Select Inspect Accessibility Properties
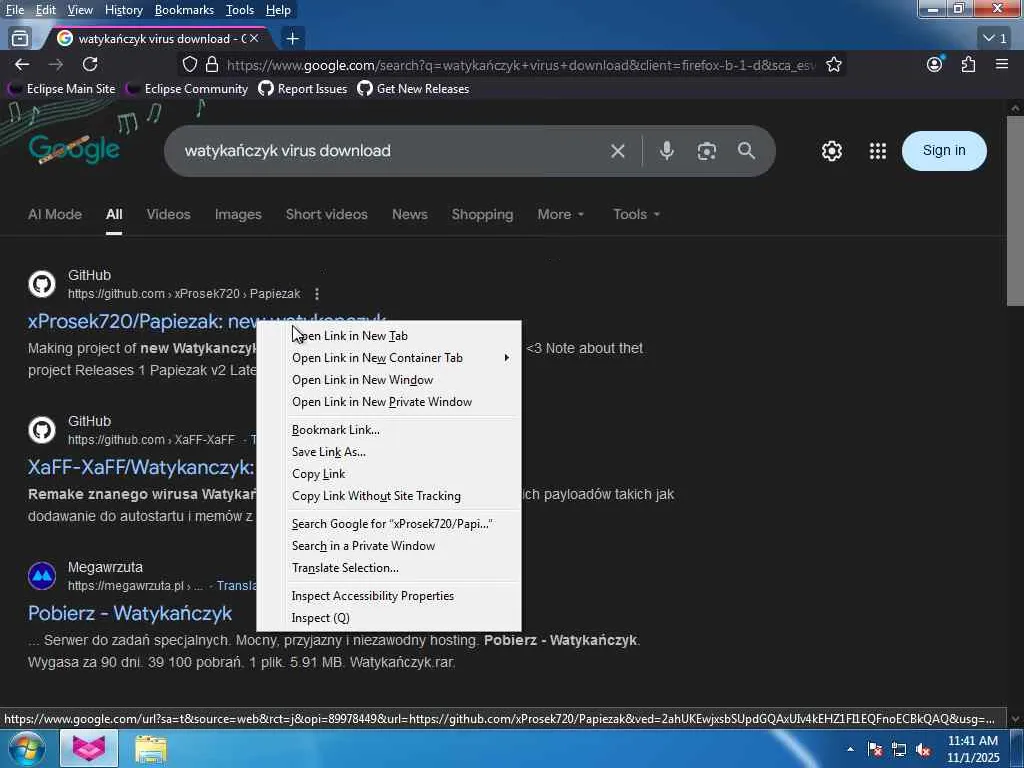This screenshot has height=768, width=1024. (389, 596)
